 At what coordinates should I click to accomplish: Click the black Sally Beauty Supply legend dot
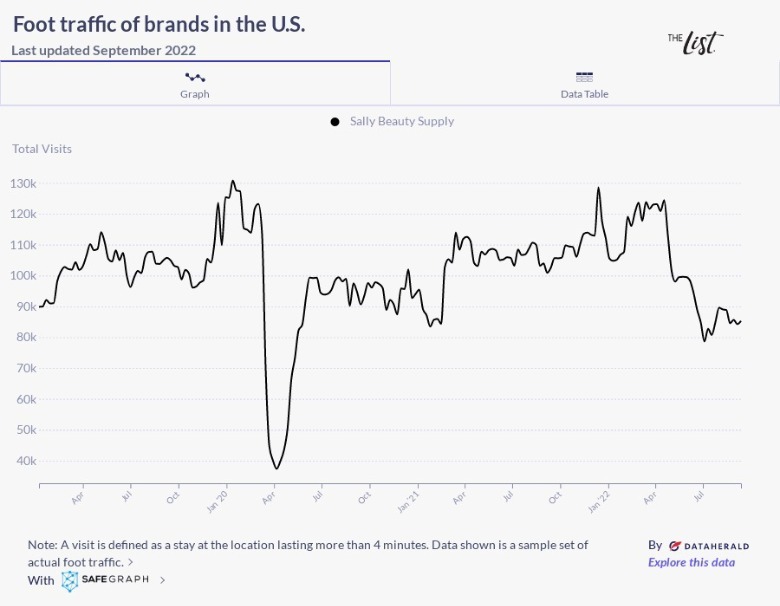335,122
